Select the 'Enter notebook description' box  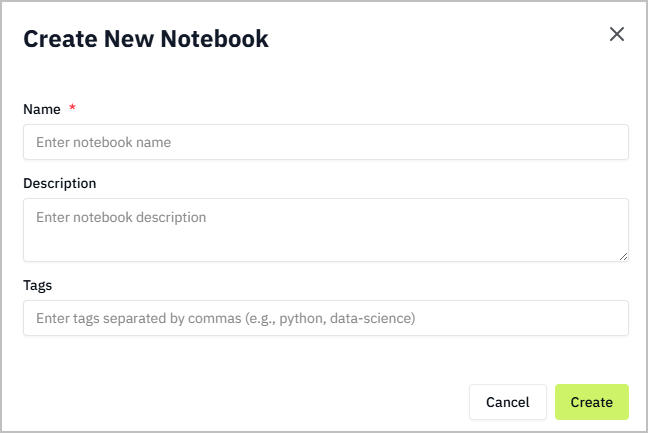(x=326, y=230)
